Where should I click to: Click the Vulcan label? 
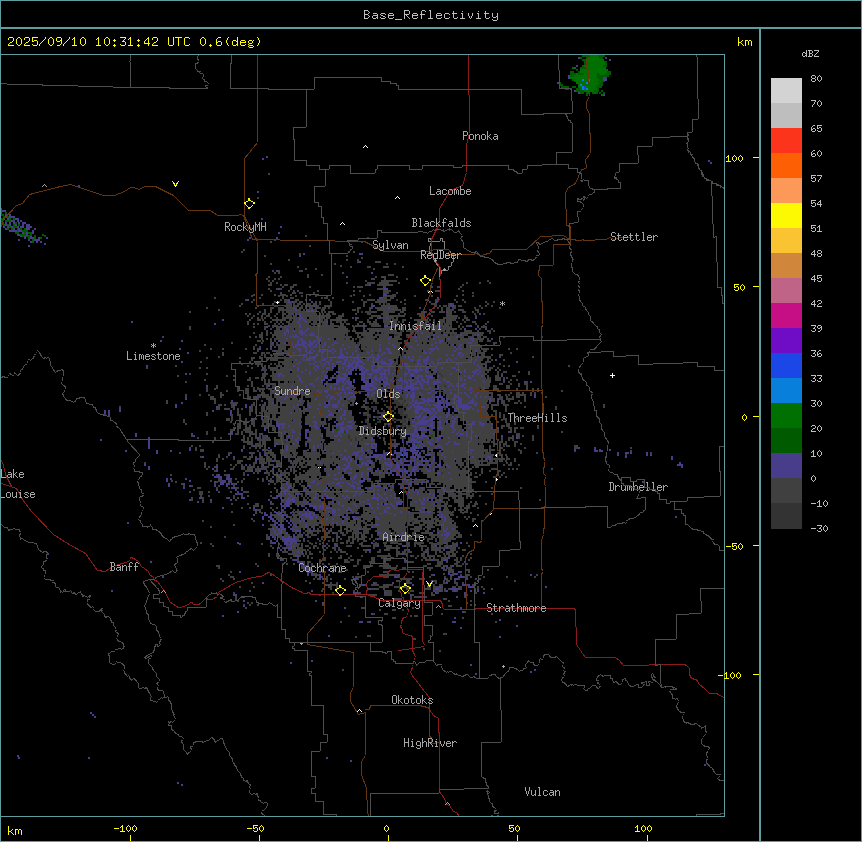542,792
